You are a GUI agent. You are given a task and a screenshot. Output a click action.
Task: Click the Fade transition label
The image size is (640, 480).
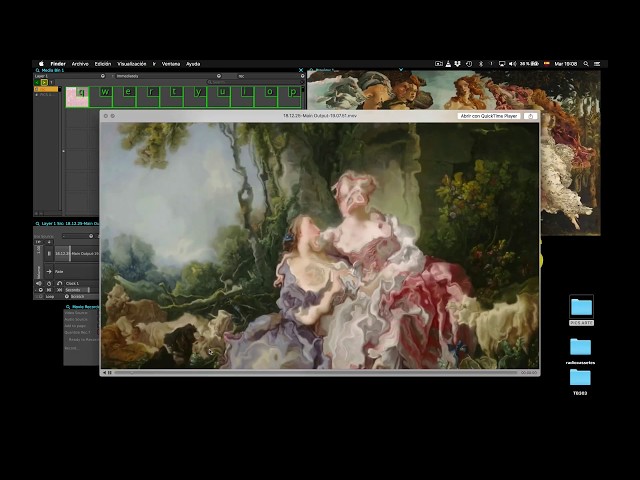[x=59, y=271]
